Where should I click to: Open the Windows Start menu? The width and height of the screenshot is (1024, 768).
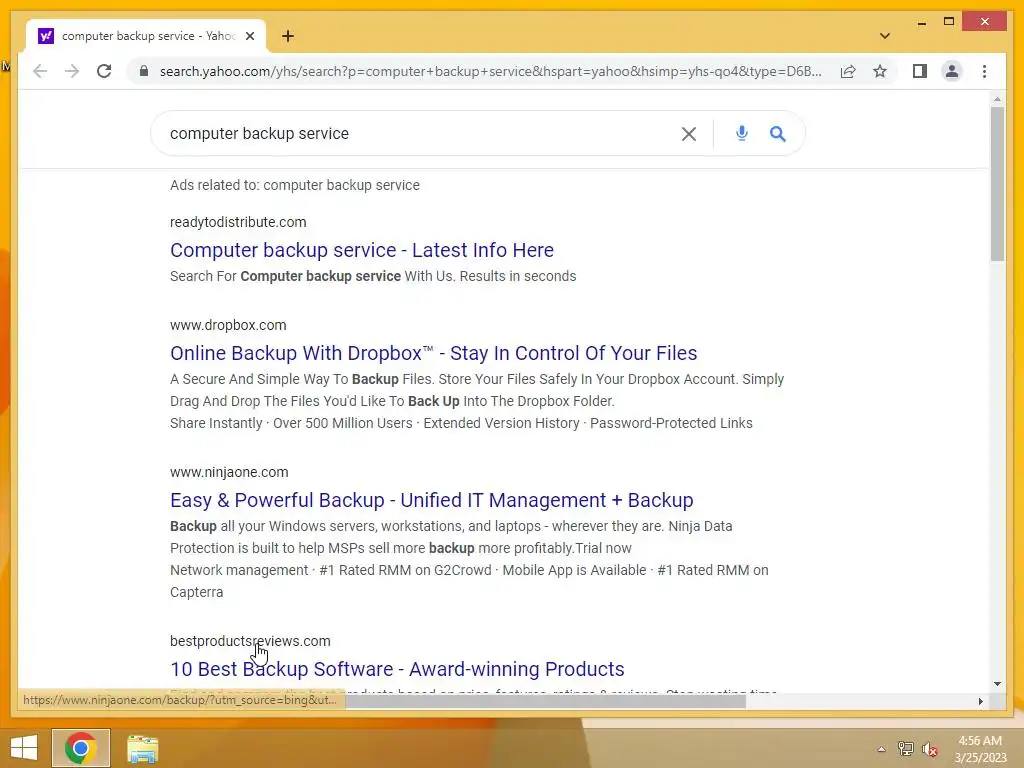(x=24, y=748)
